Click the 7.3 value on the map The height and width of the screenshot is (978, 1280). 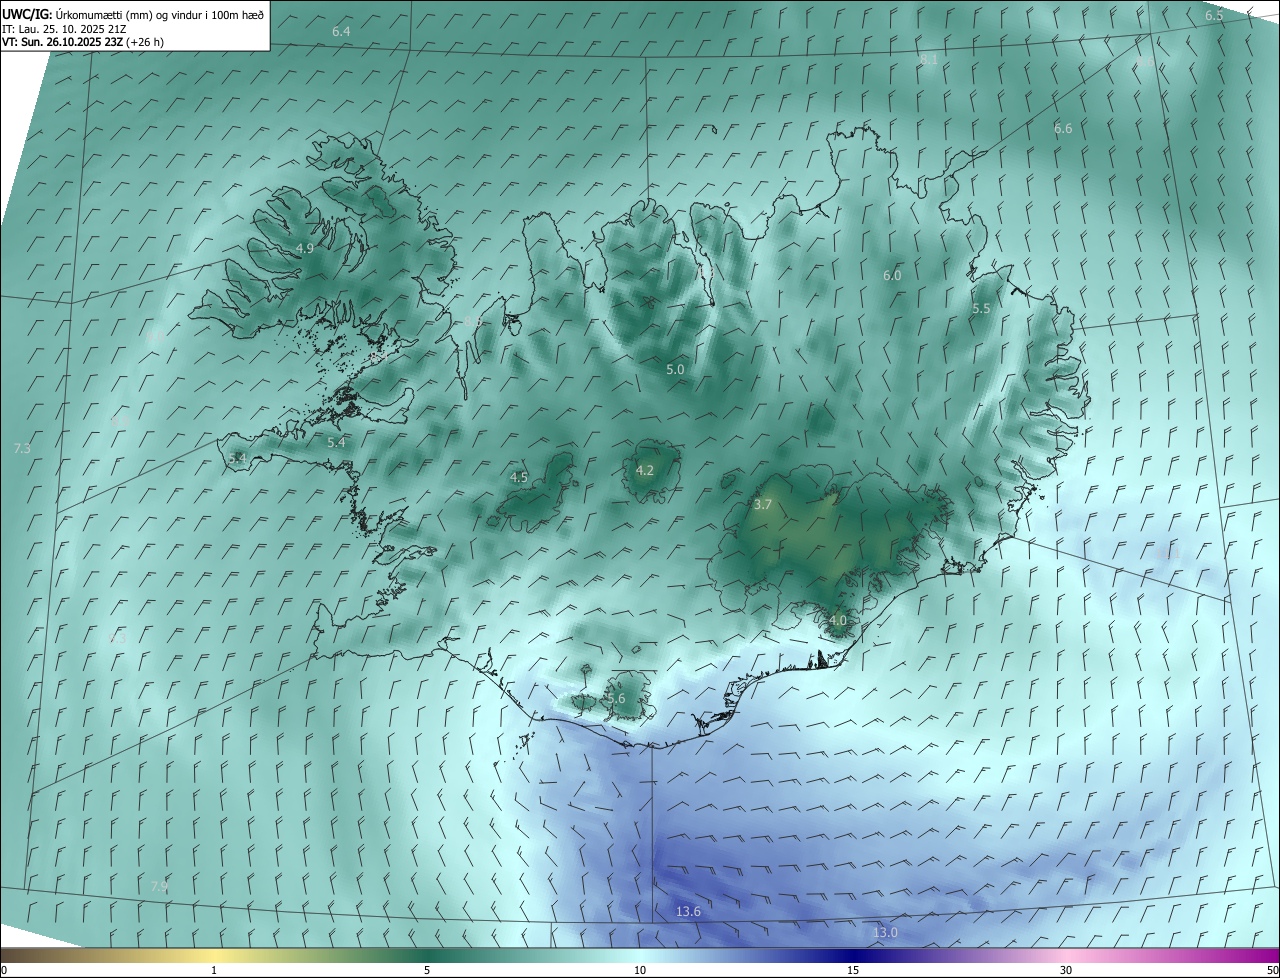point(22,448)
